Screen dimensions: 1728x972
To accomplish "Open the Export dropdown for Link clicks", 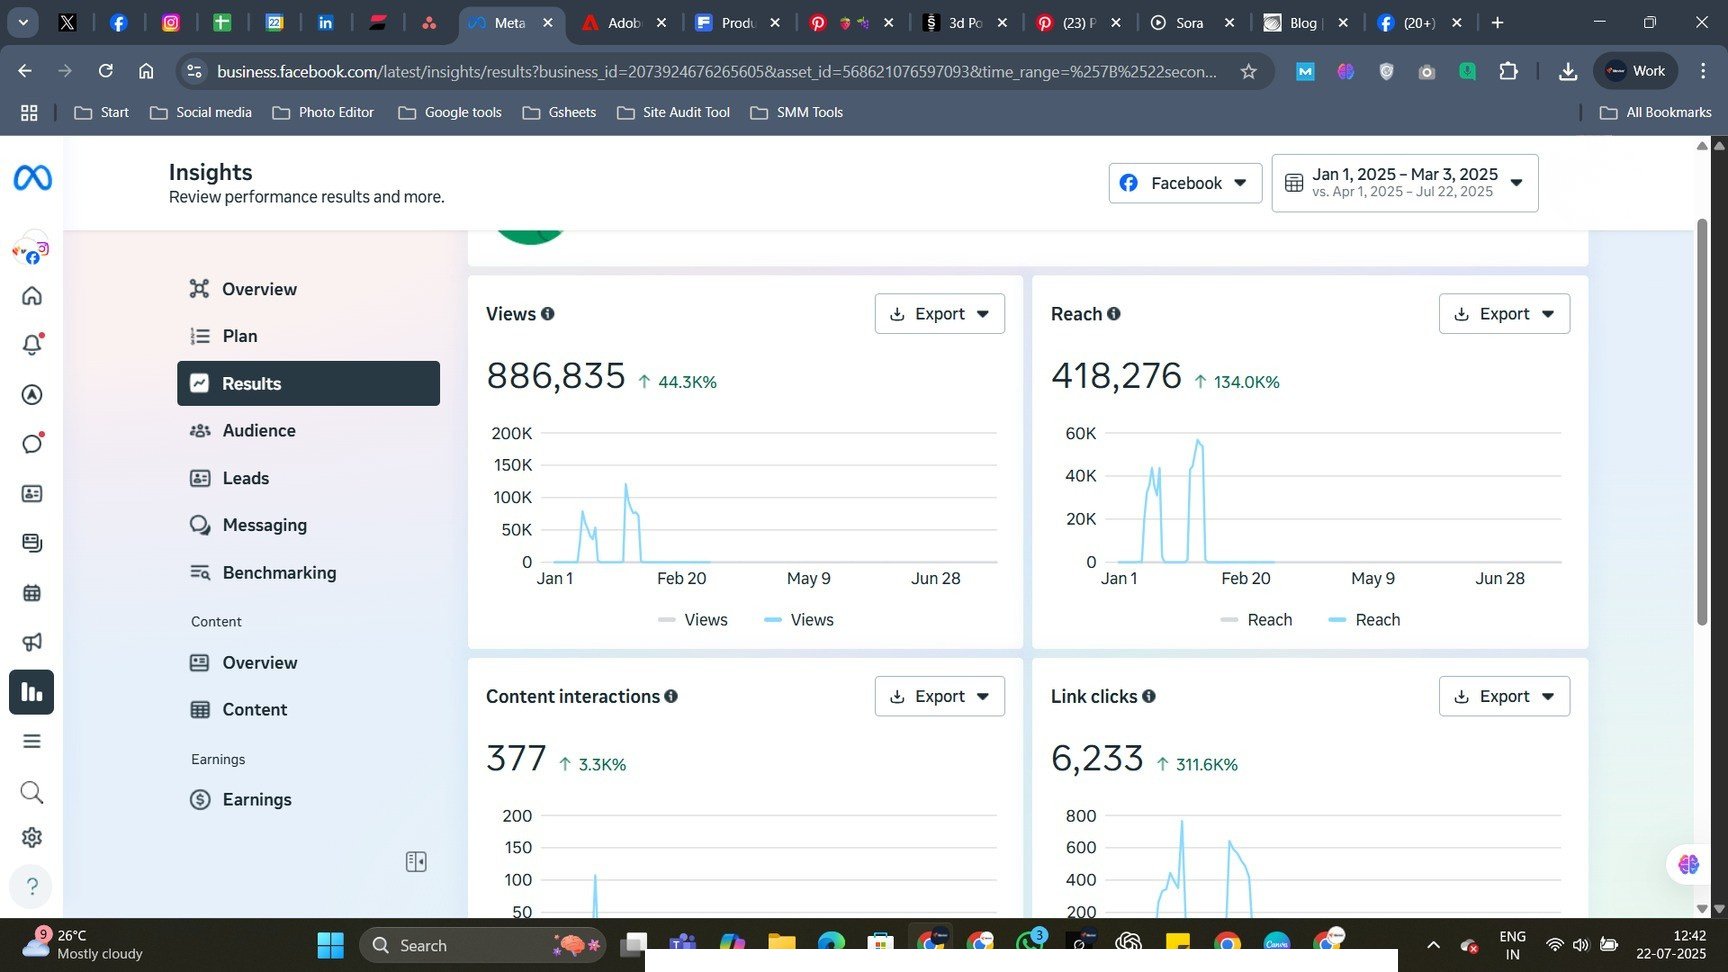I will pos(1504,696).
